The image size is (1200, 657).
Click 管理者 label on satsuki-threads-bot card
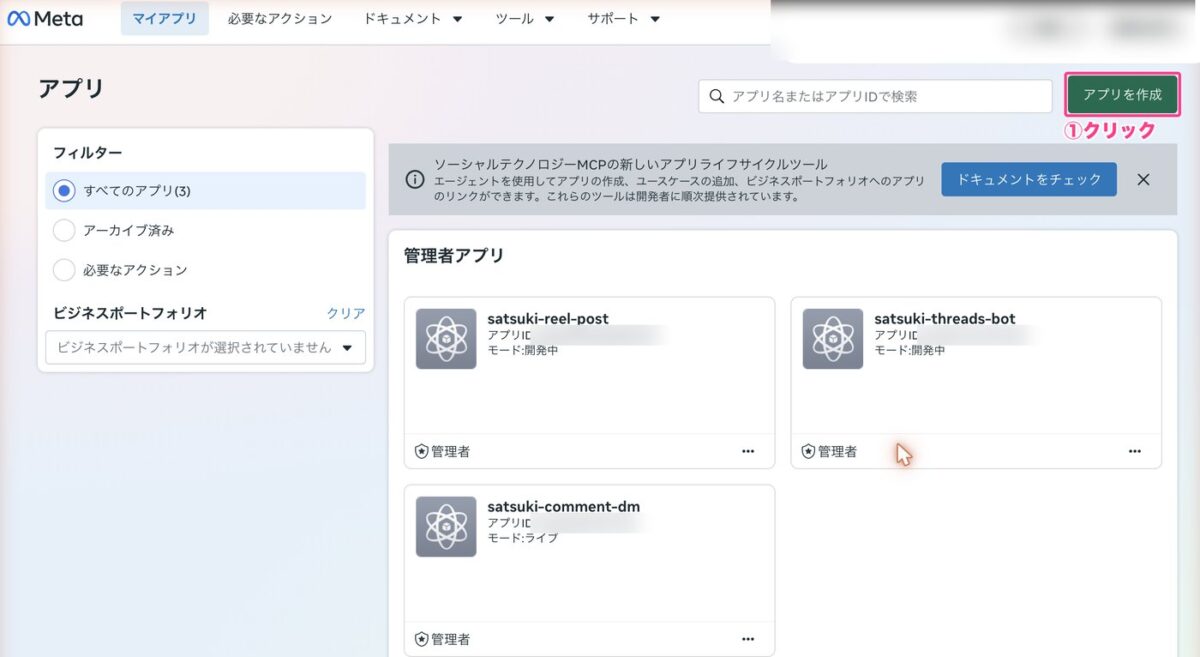click(x=838, y=452)
